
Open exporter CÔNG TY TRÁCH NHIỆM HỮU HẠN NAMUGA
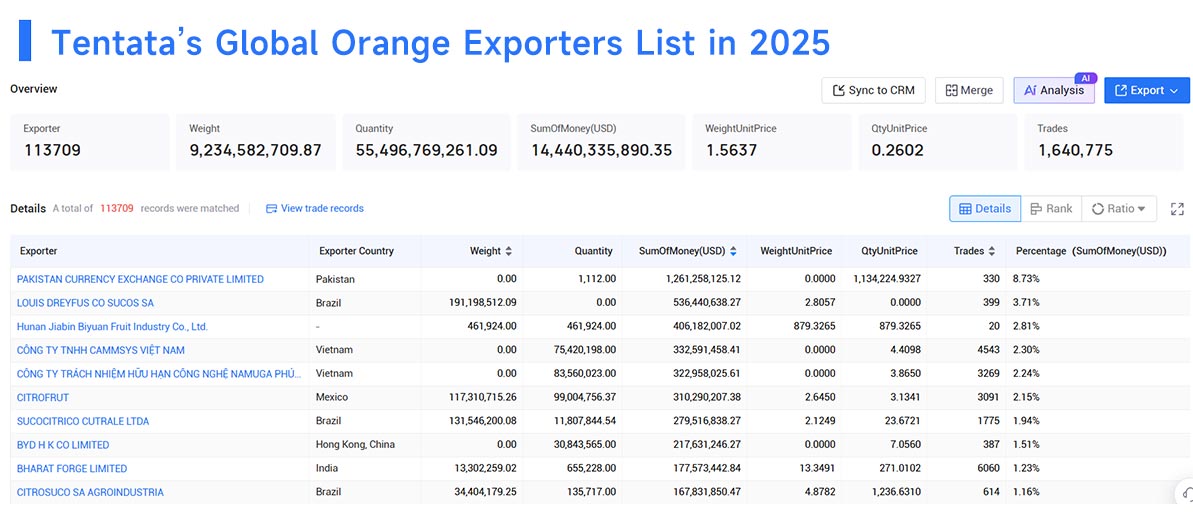coord(159,374)
